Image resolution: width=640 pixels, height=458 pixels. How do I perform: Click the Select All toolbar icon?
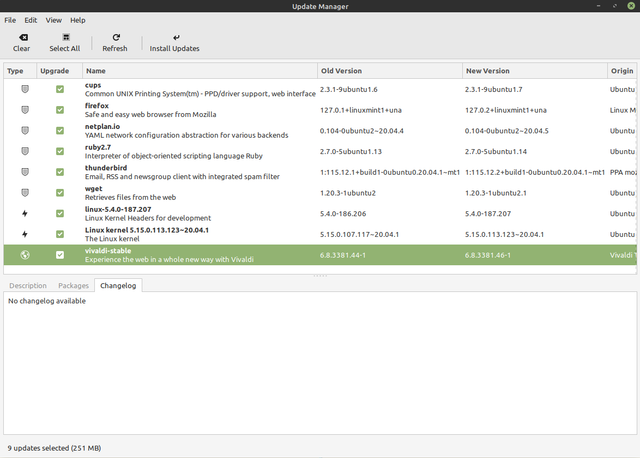(66, 38)
